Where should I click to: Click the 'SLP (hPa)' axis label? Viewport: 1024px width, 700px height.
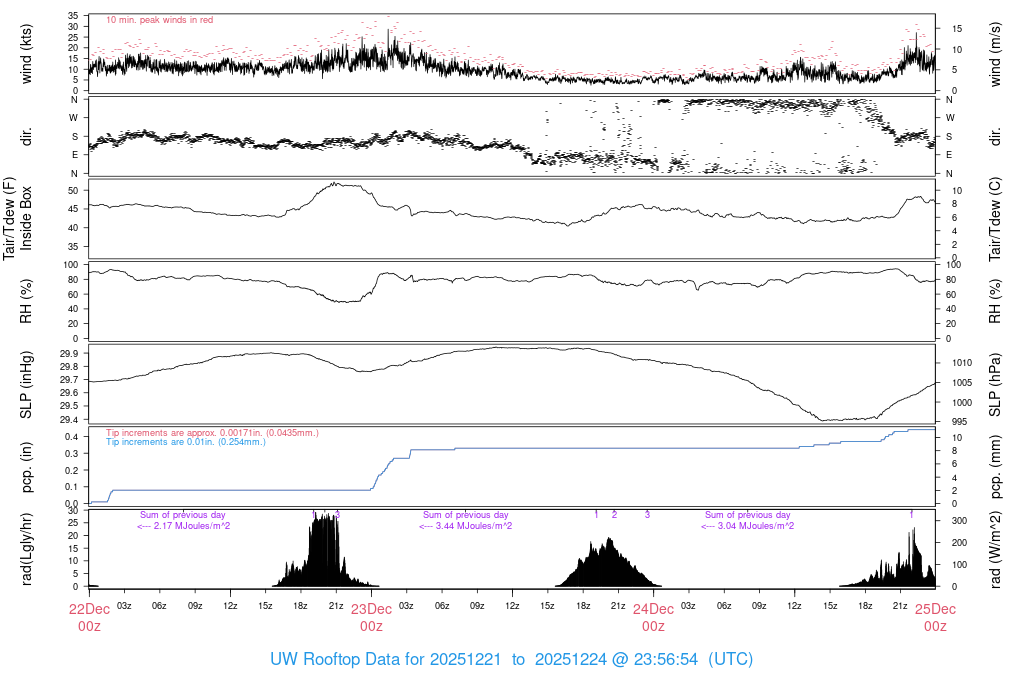pyautogui.click(x=995, y=385)
